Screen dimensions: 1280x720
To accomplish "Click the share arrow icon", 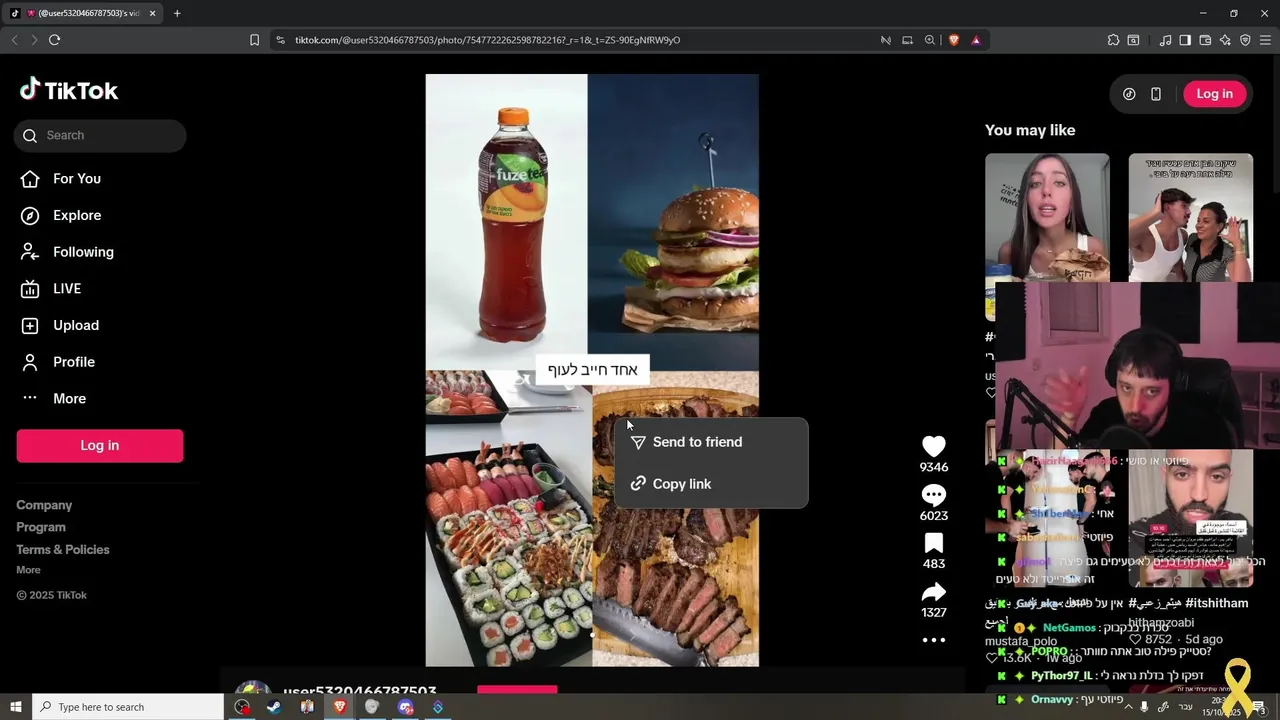I will tap(934, 591).
